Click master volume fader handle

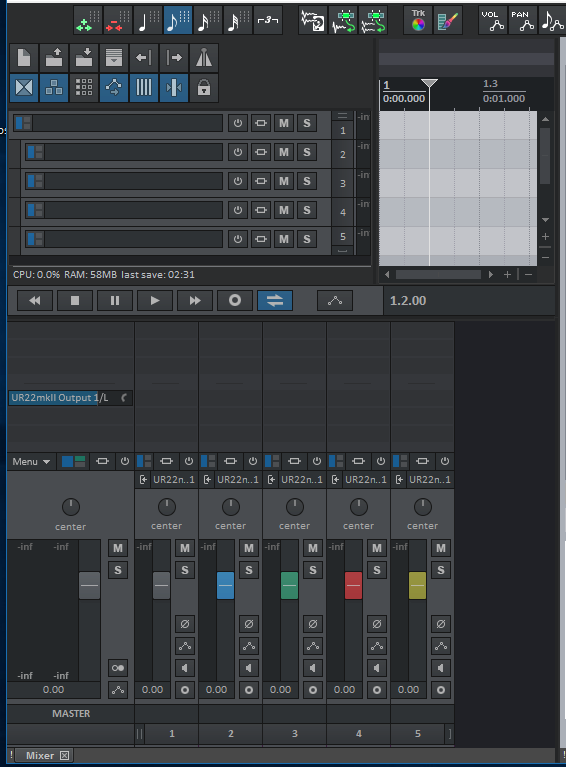(90, 585)
